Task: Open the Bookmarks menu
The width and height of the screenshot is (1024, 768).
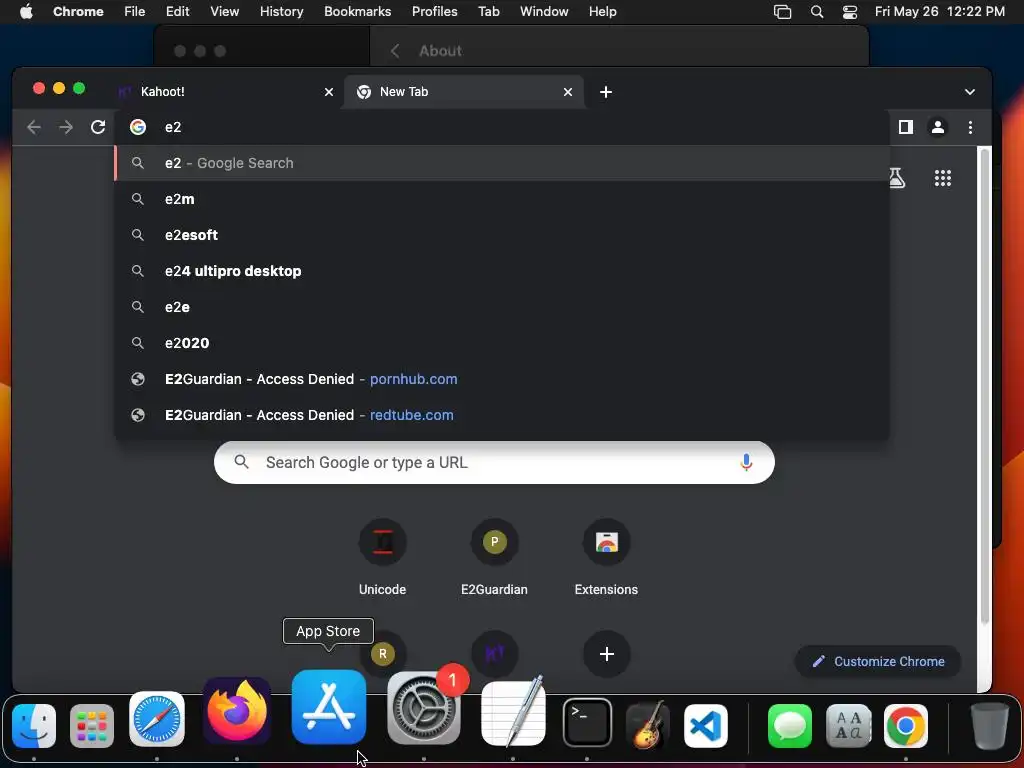Action: pyautogui.click(x=358, y=12)
